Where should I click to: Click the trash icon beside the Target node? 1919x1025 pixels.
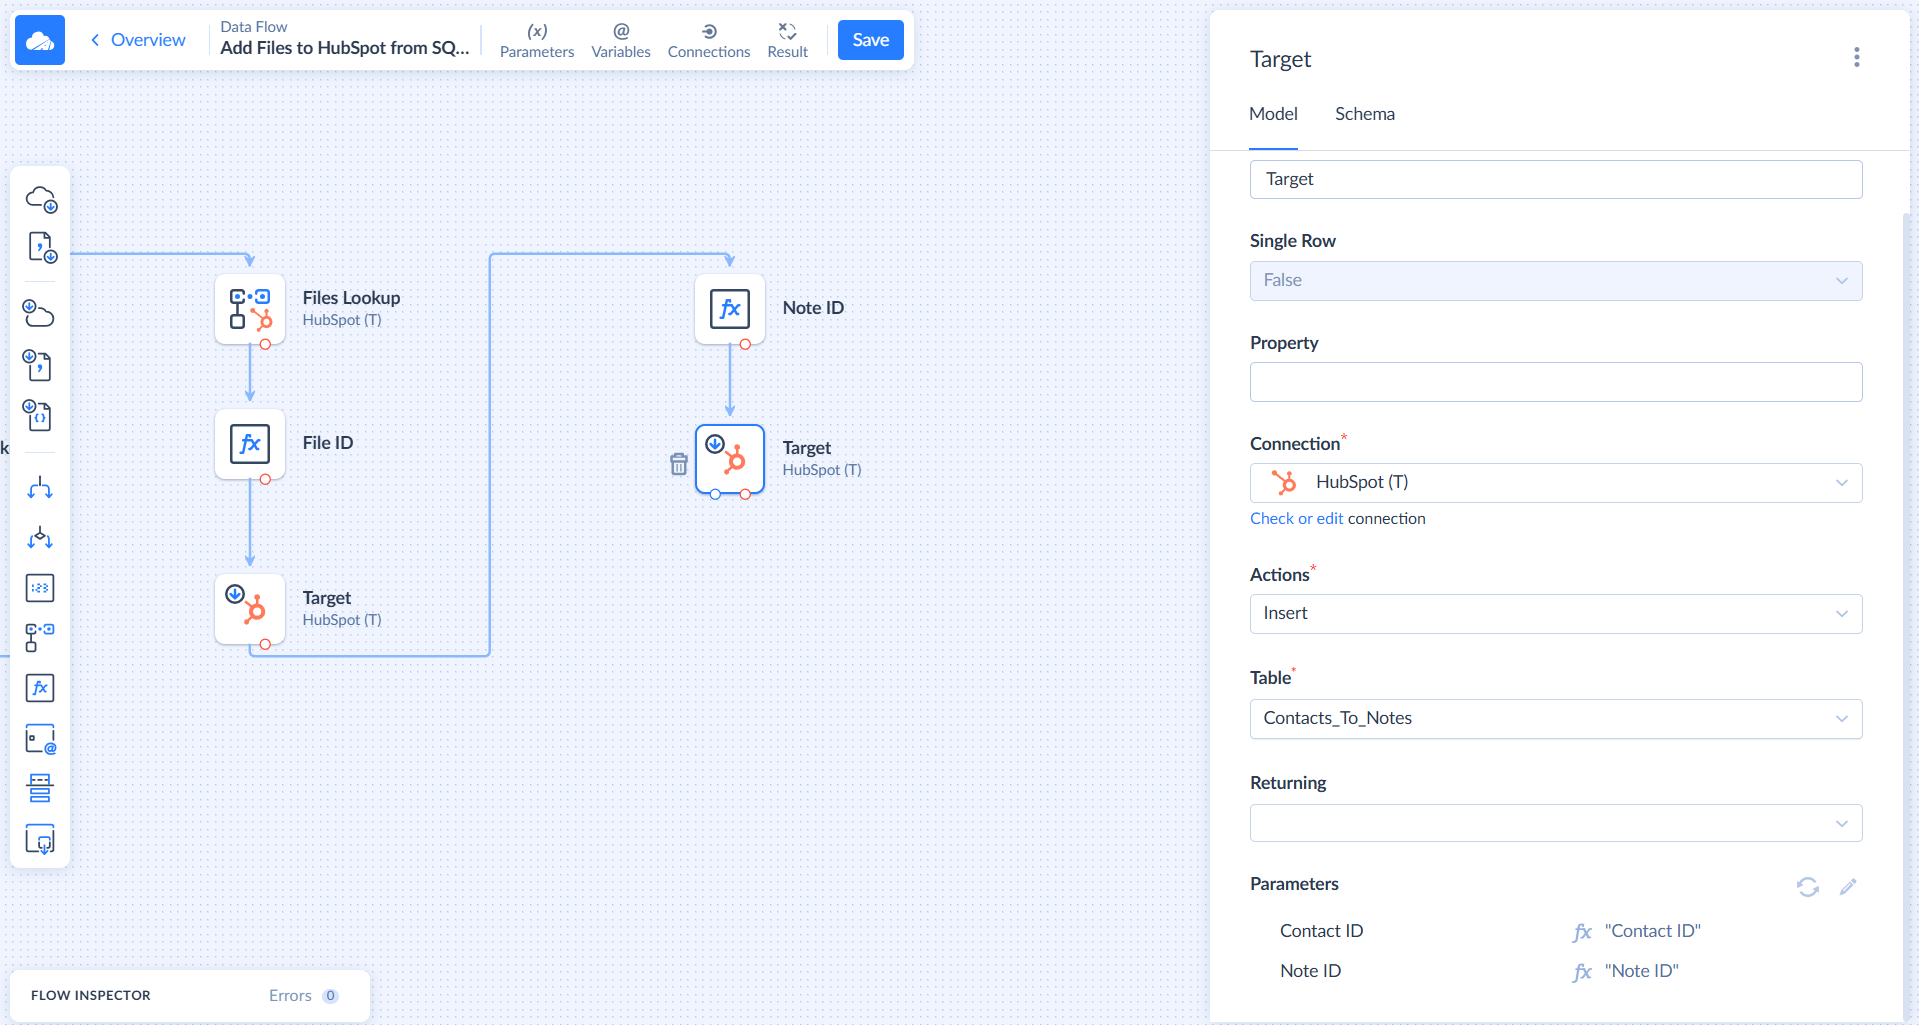[x=679, y=464]
